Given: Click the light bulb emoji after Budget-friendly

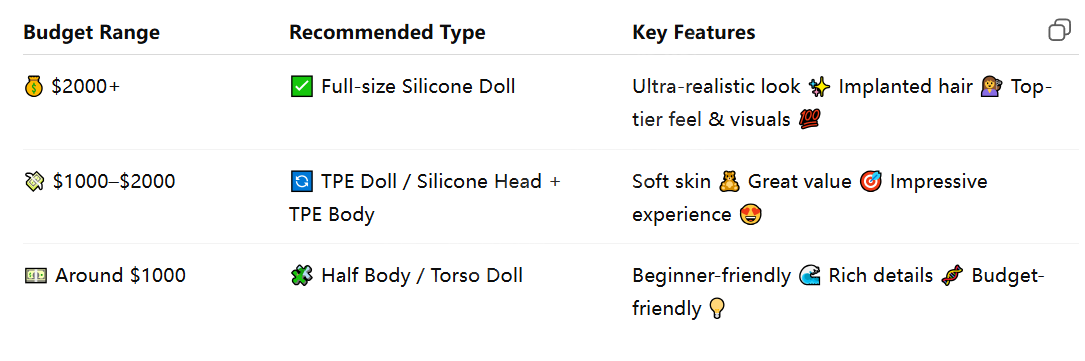Looking at the screenshot, I should click(717, 308).
